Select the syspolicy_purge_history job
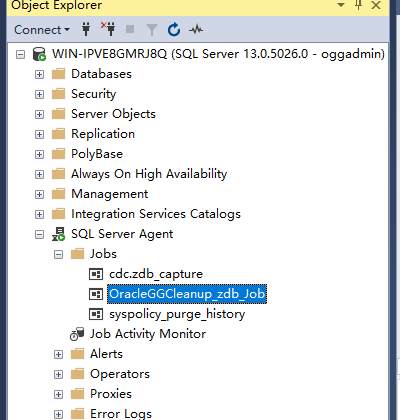 (177, 314)
